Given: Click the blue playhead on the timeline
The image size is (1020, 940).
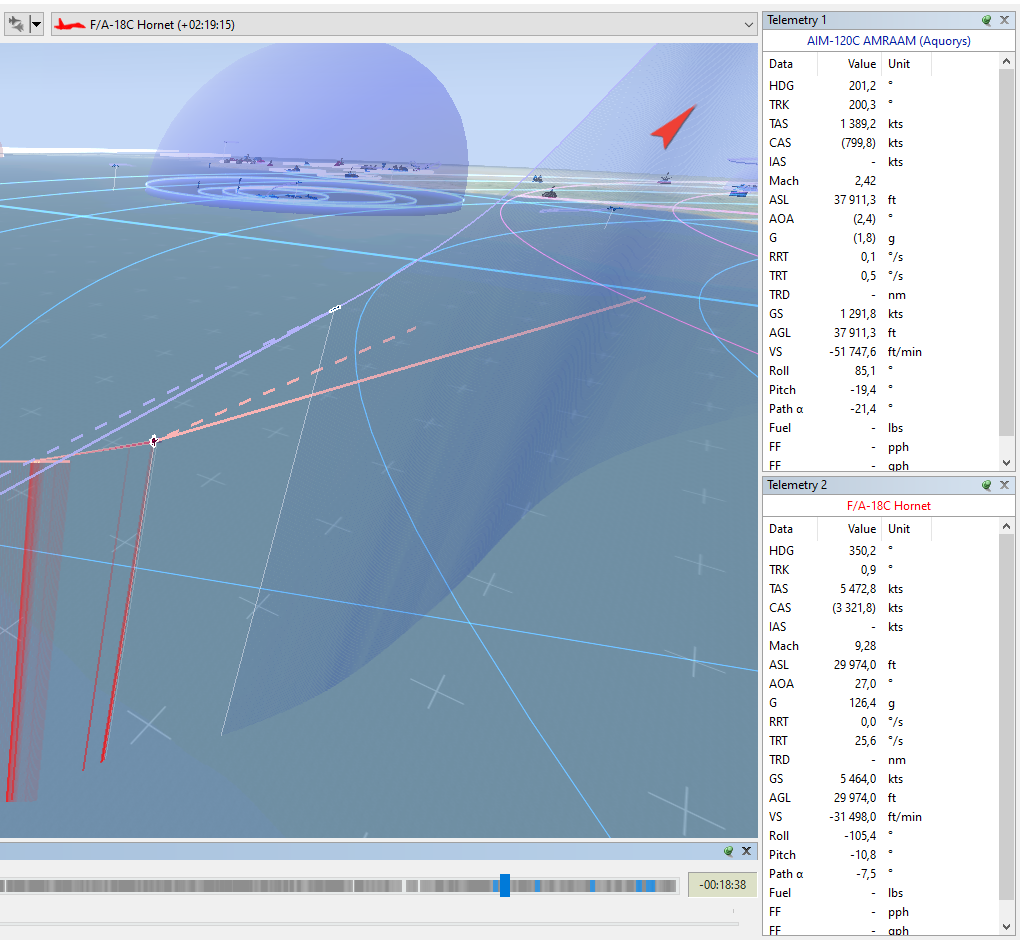Looking at the screenshot, I should click(x=505, y=885).
